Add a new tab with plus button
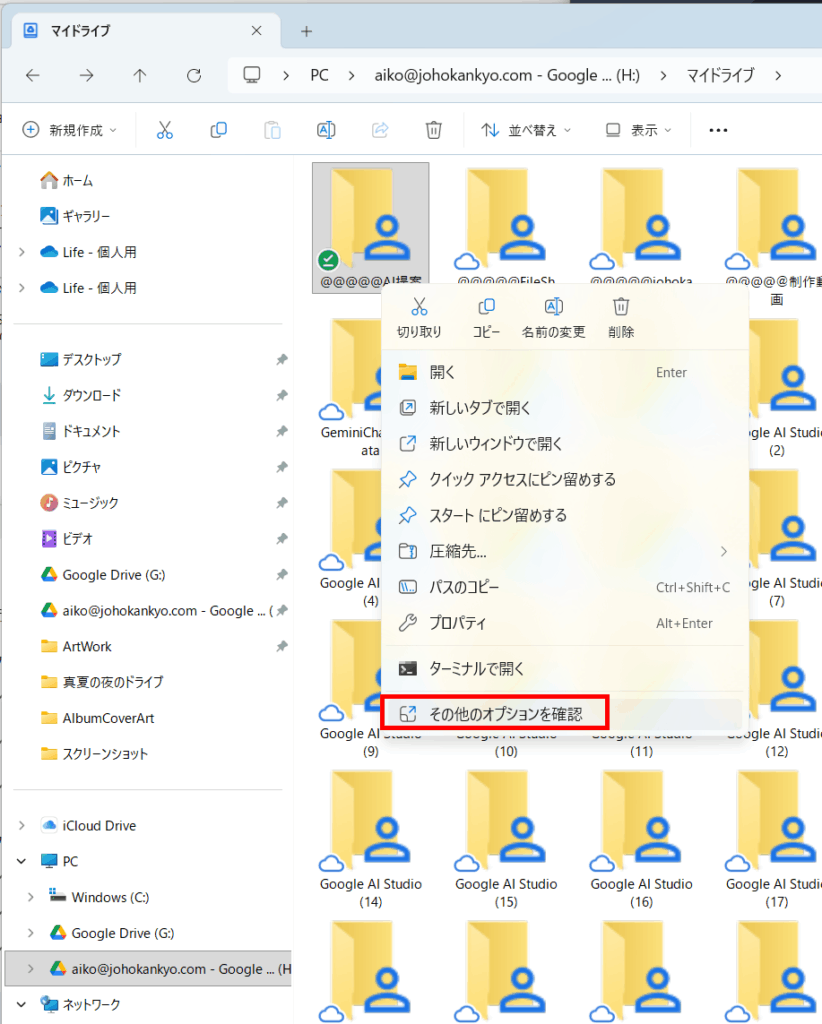Viewport: 822px width, 1024px height. click(306, 31)
